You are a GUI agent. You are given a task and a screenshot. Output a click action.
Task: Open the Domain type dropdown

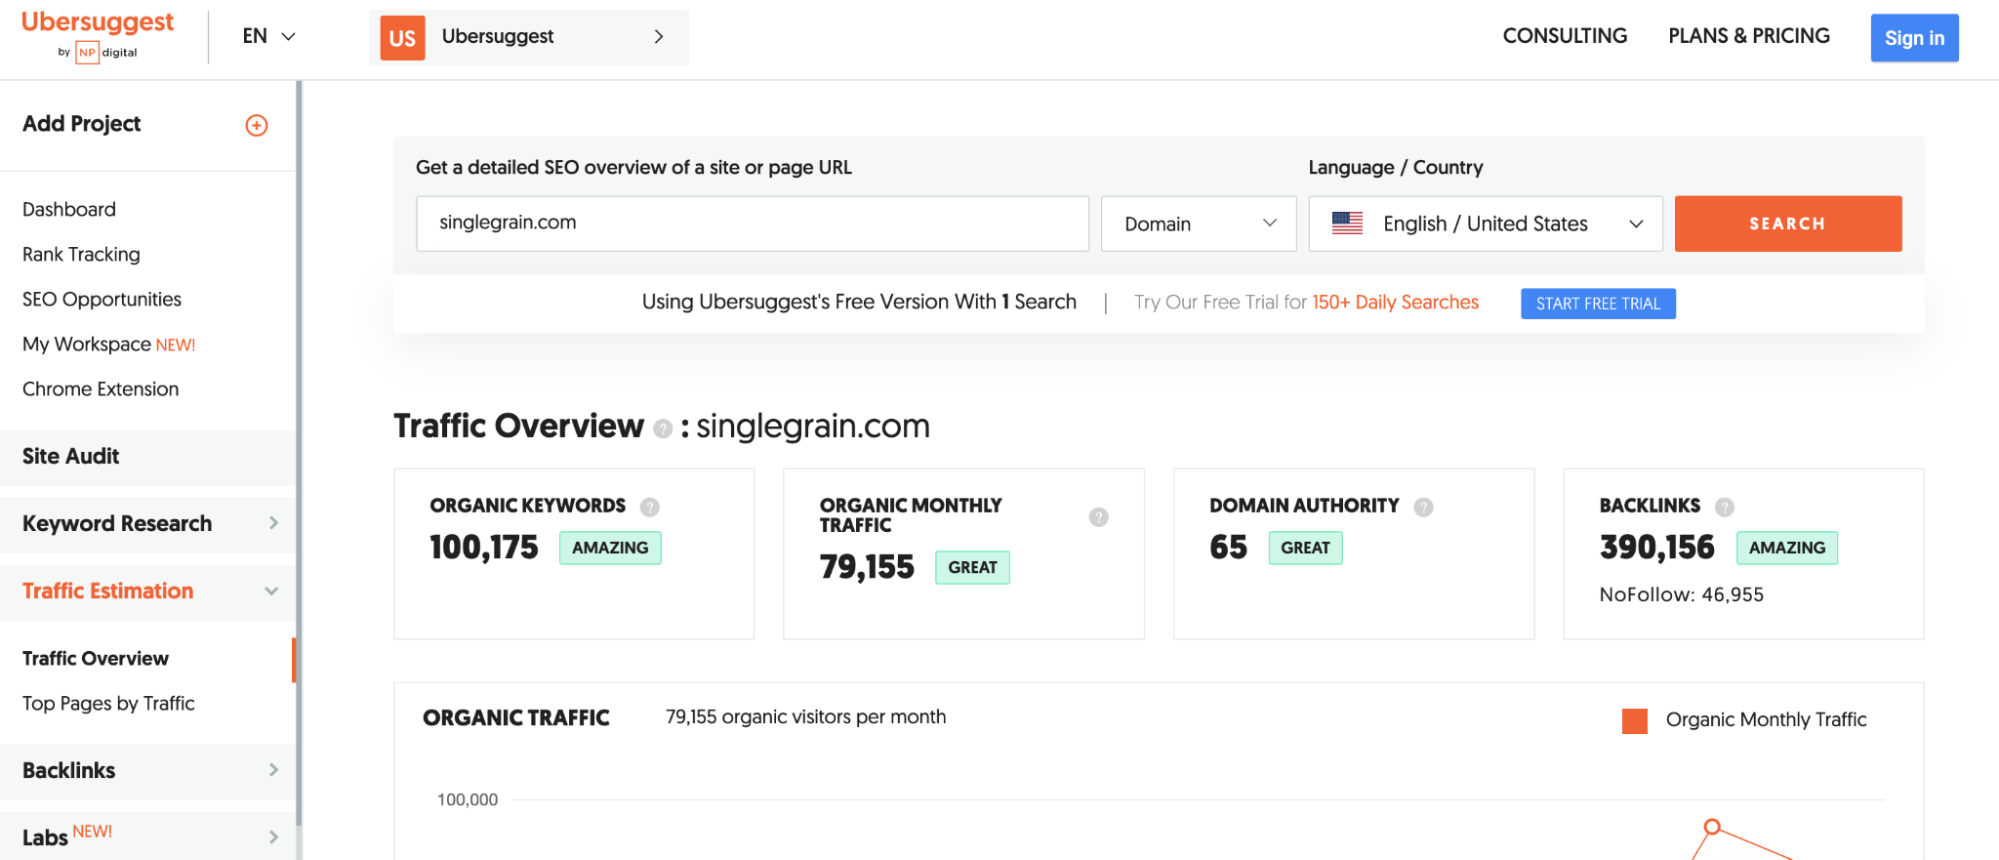point(1199,224)
